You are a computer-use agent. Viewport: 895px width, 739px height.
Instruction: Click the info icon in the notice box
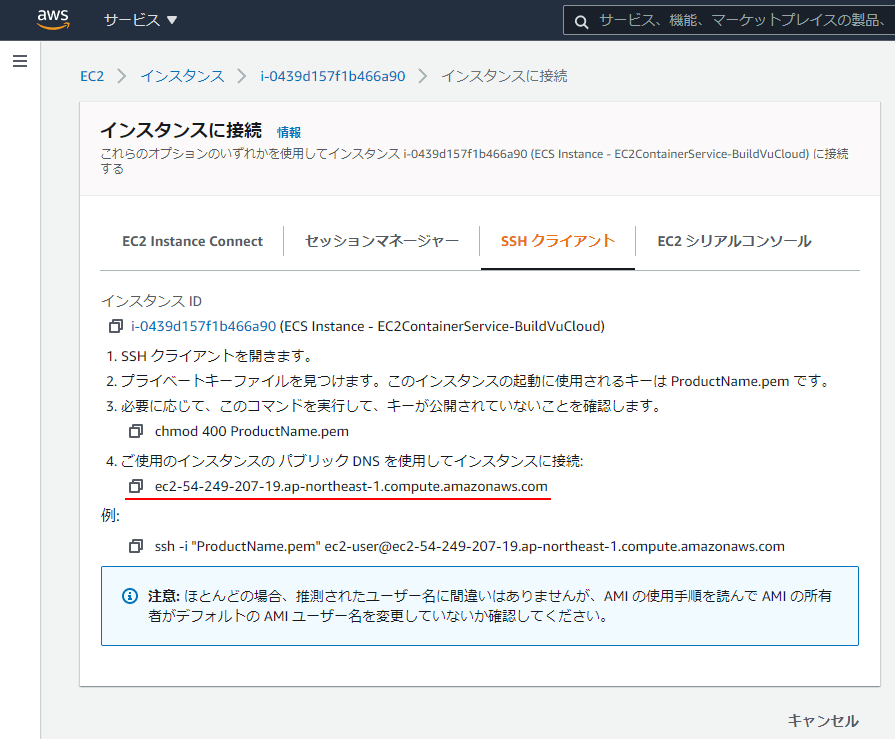130,596
